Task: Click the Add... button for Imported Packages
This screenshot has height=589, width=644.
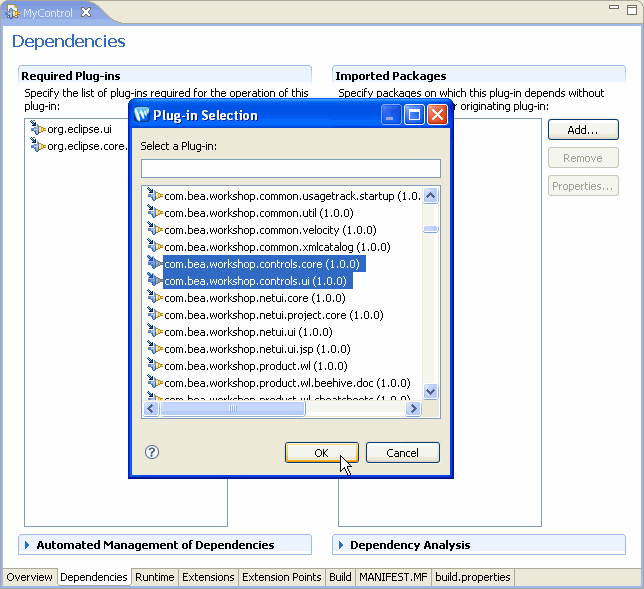Action: pos(583,130)
